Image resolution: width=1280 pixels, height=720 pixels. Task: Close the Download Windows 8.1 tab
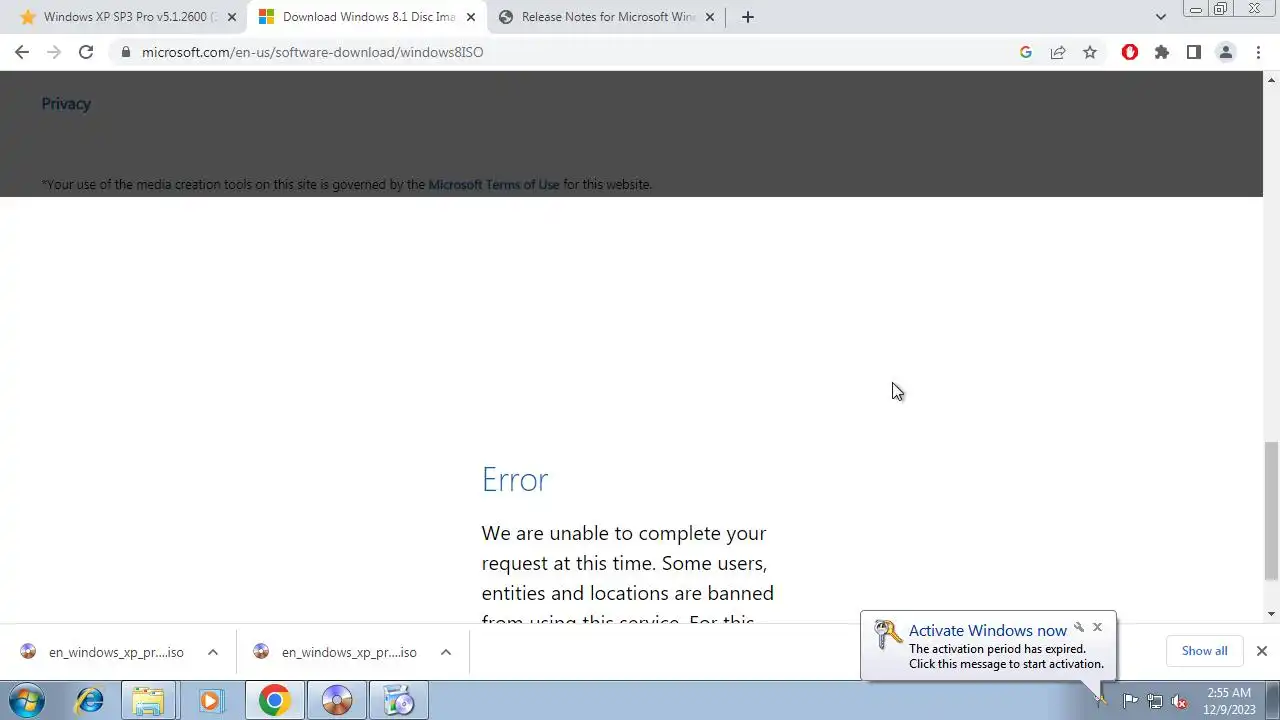(x=471, y=17)
